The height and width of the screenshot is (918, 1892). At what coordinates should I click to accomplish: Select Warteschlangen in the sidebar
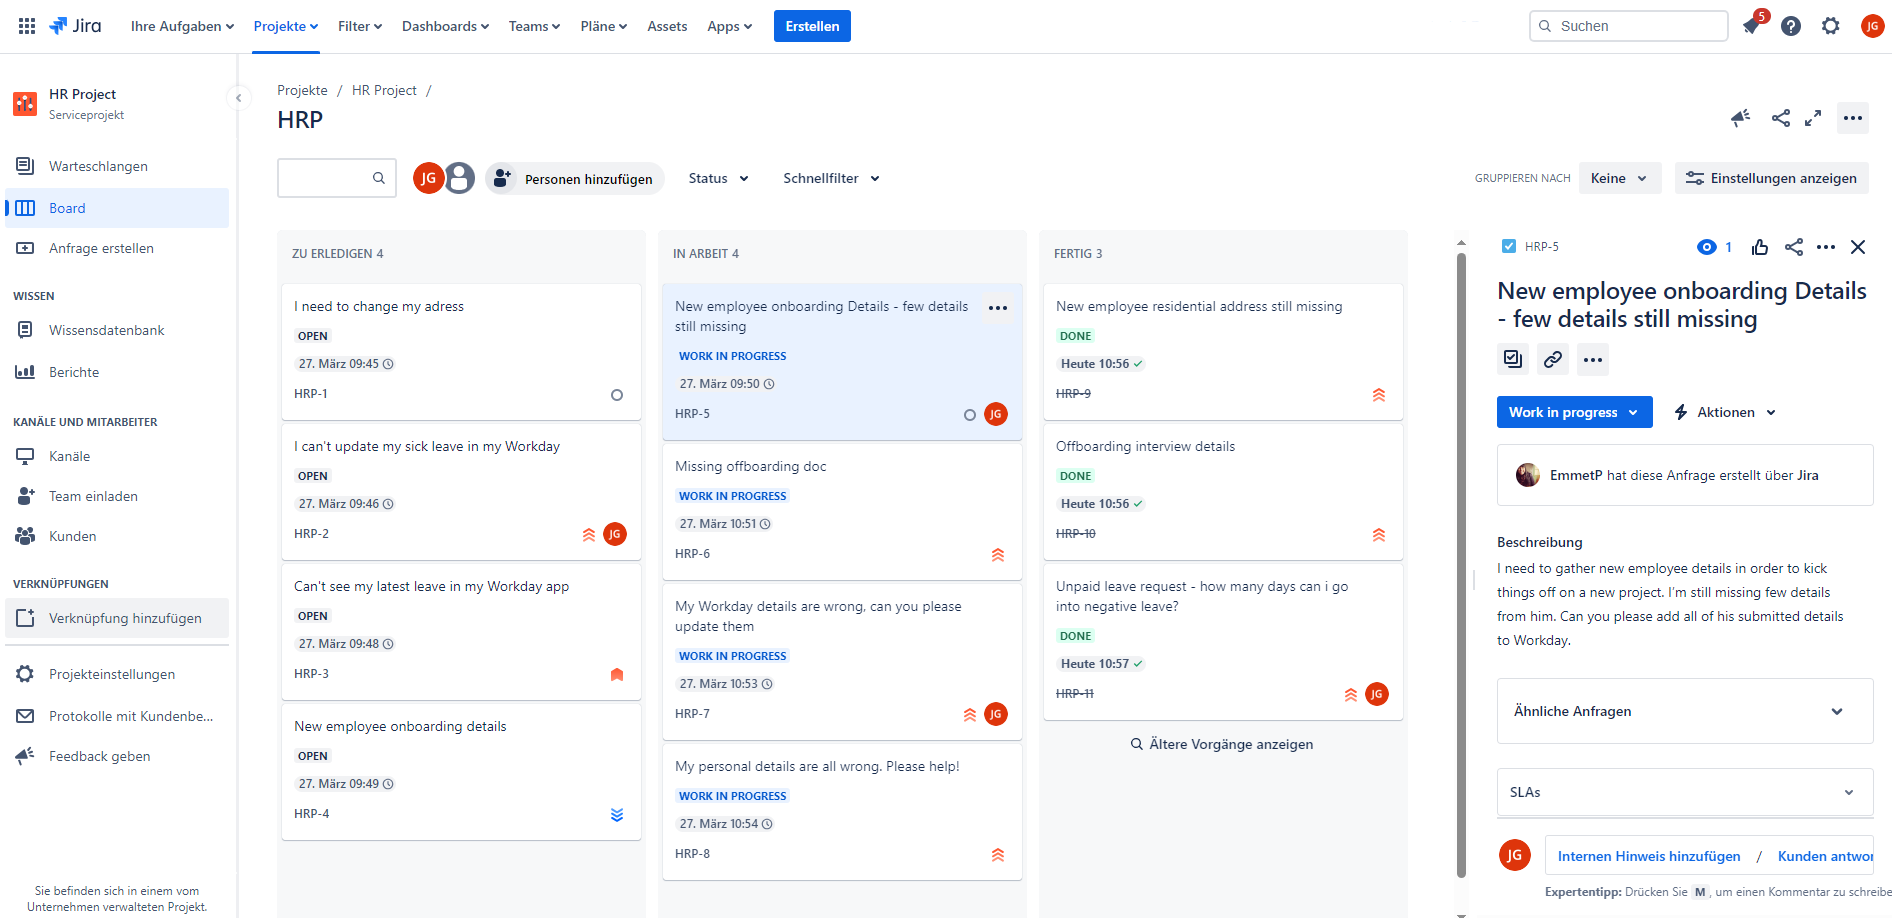[98, 166]
